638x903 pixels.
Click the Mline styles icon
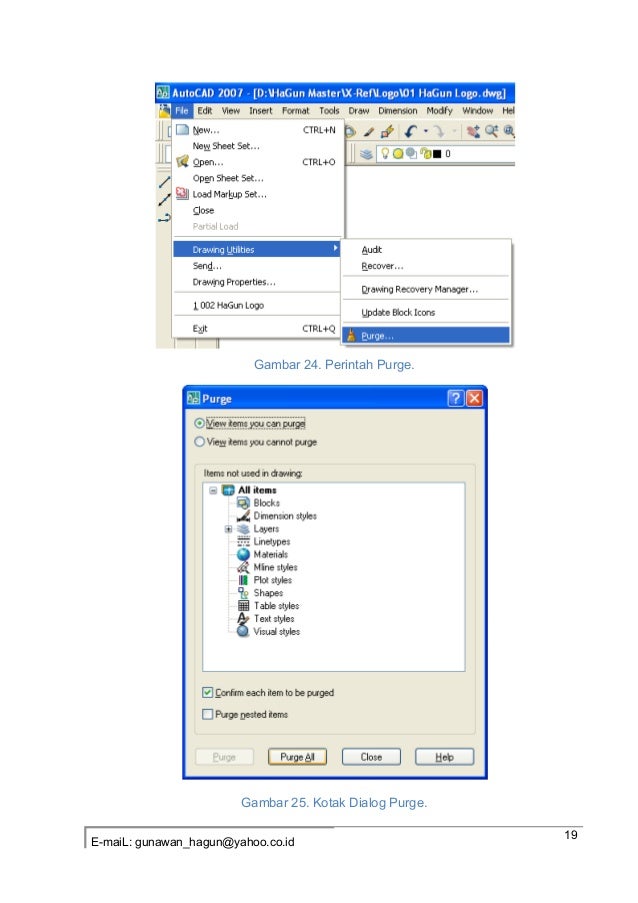244,567
